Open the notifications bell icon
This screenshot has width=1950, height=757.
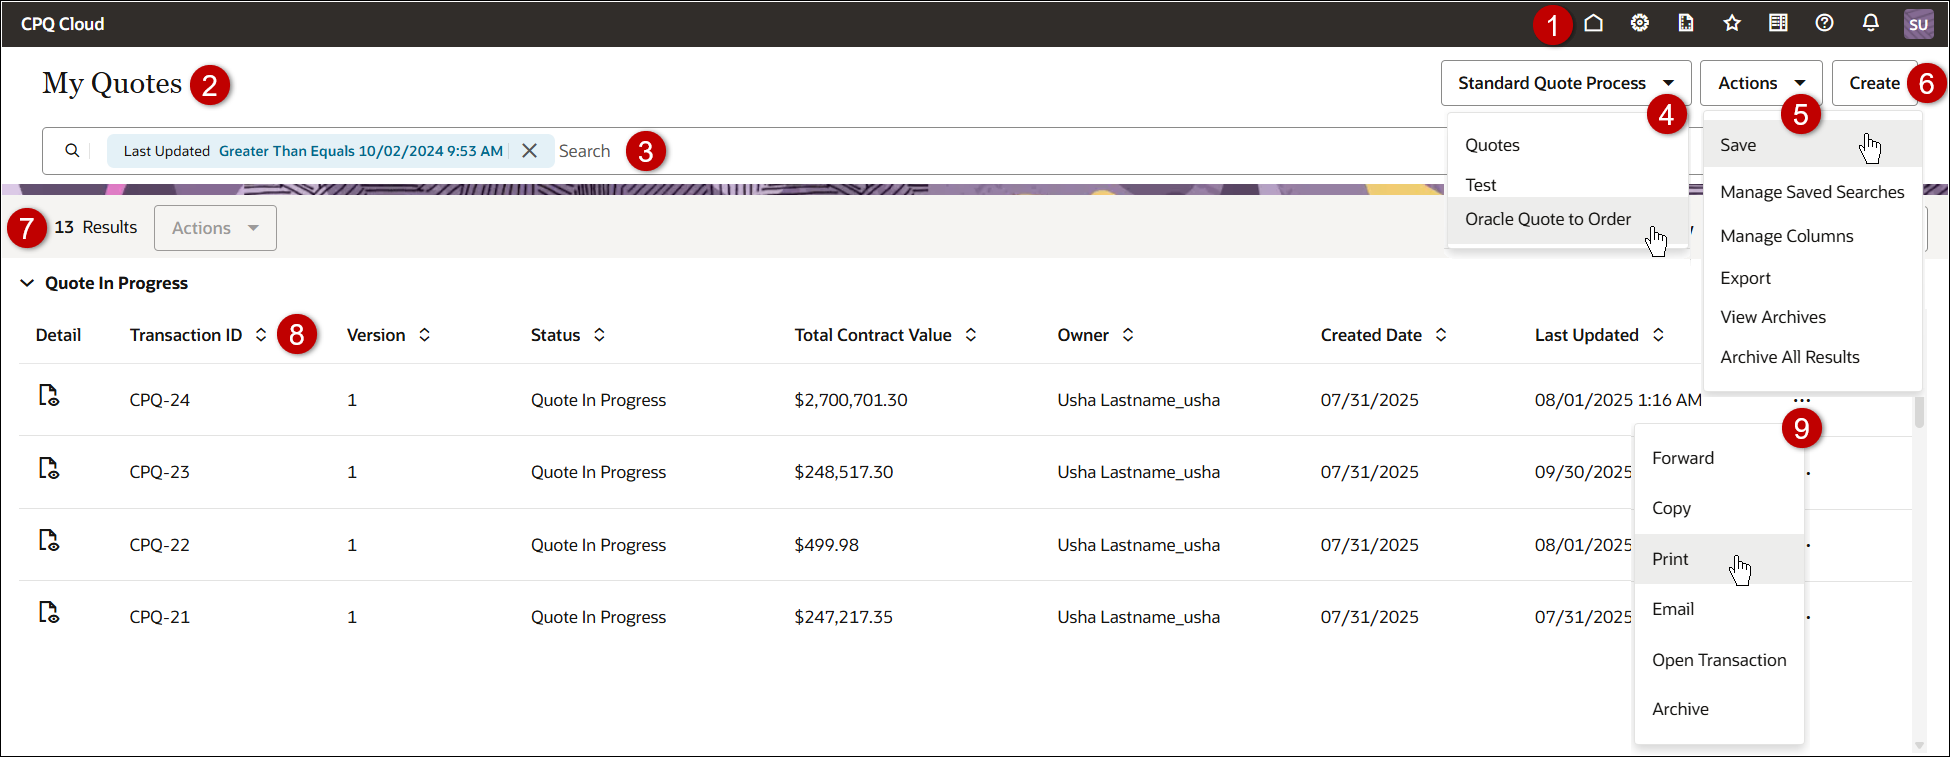1870,23
